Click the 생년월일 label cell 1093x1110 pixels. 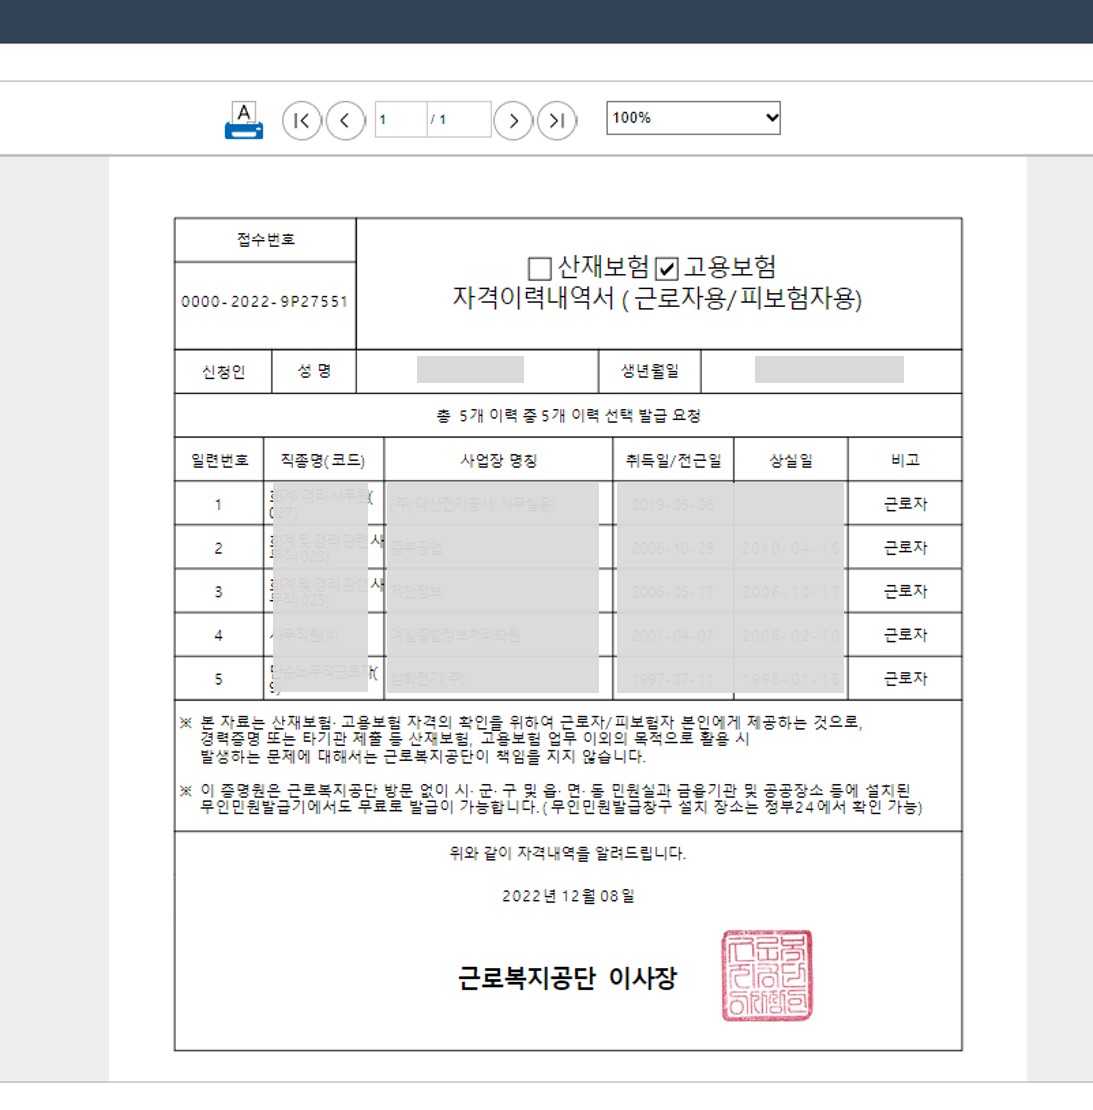(x=650, y=372)
